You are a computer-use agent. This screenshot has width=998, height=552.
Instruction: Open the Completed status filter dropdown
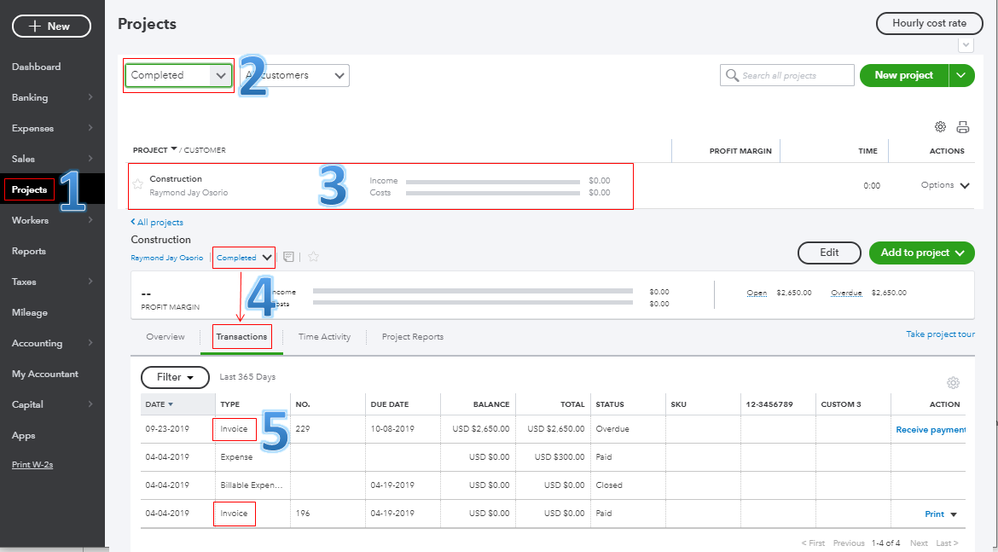click(x=178, y=75)
